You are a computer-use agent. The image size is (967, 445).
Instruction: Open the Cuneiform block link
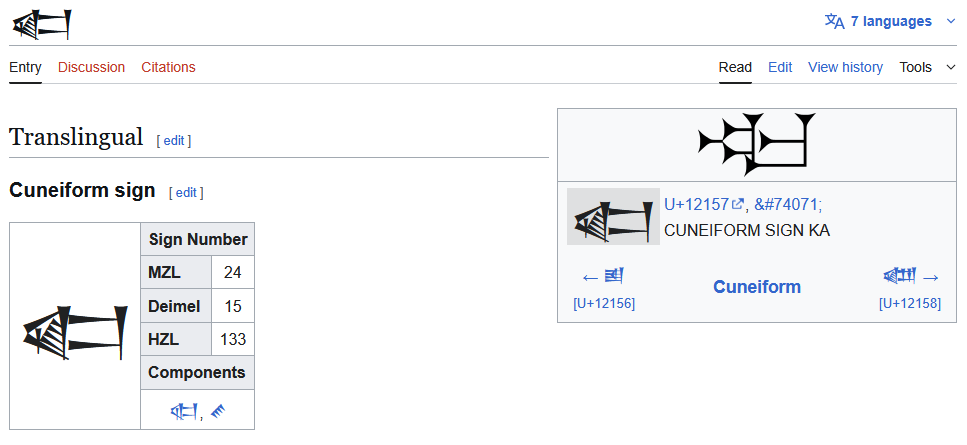click(x=757, y=287)
